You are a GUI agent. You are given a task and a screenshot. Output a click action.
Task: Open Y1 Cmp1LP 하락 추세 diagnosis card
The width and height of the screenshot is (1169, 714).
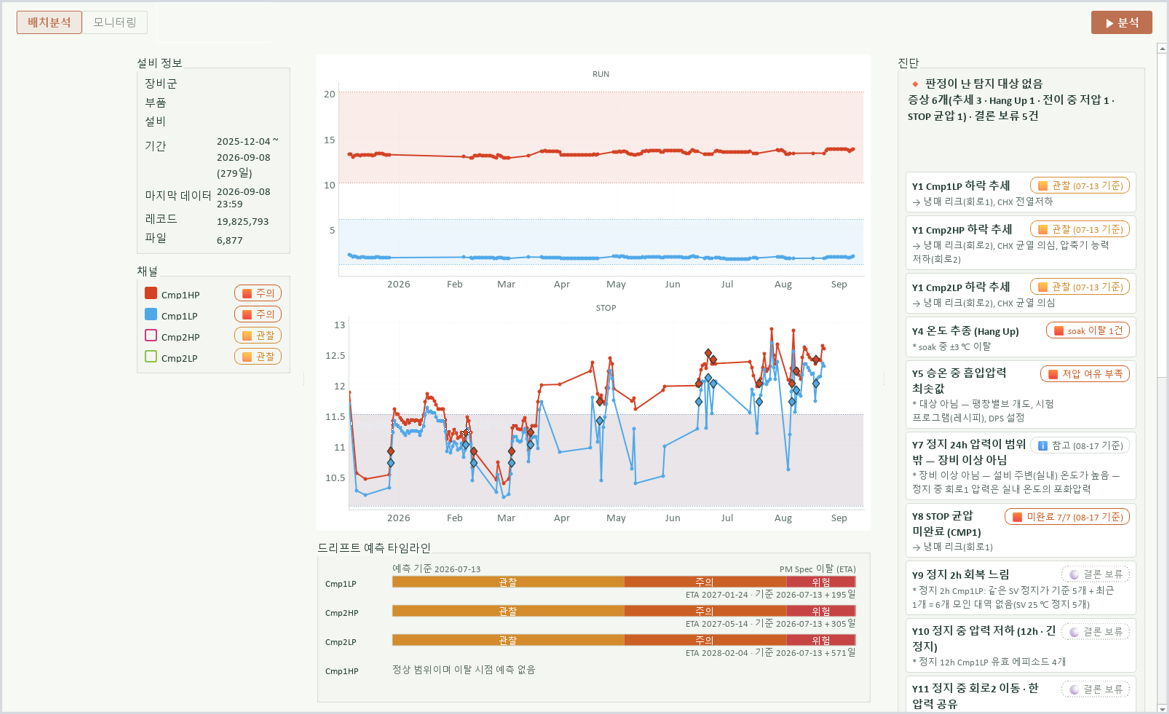point(1019,192)
